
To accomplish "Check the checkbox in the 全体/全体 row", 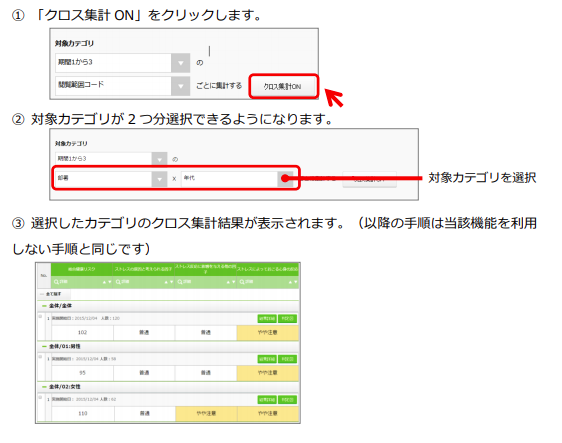I will click(x=40, y=316).
